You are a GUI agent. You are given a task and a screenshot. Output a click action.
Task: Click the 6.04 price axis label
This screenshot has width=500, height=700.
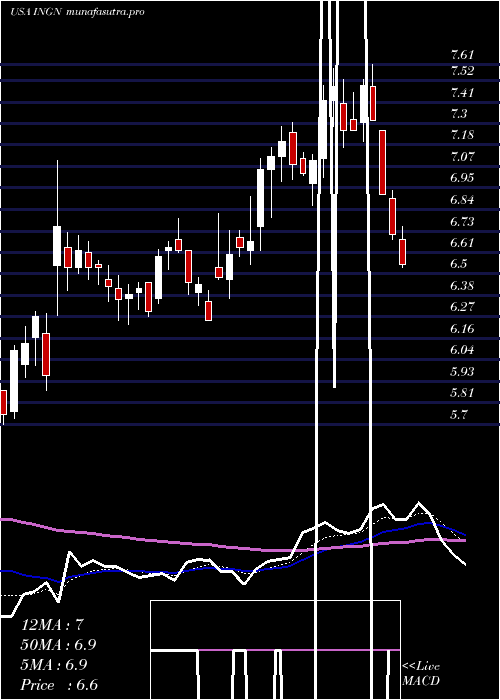coord(462,350)
